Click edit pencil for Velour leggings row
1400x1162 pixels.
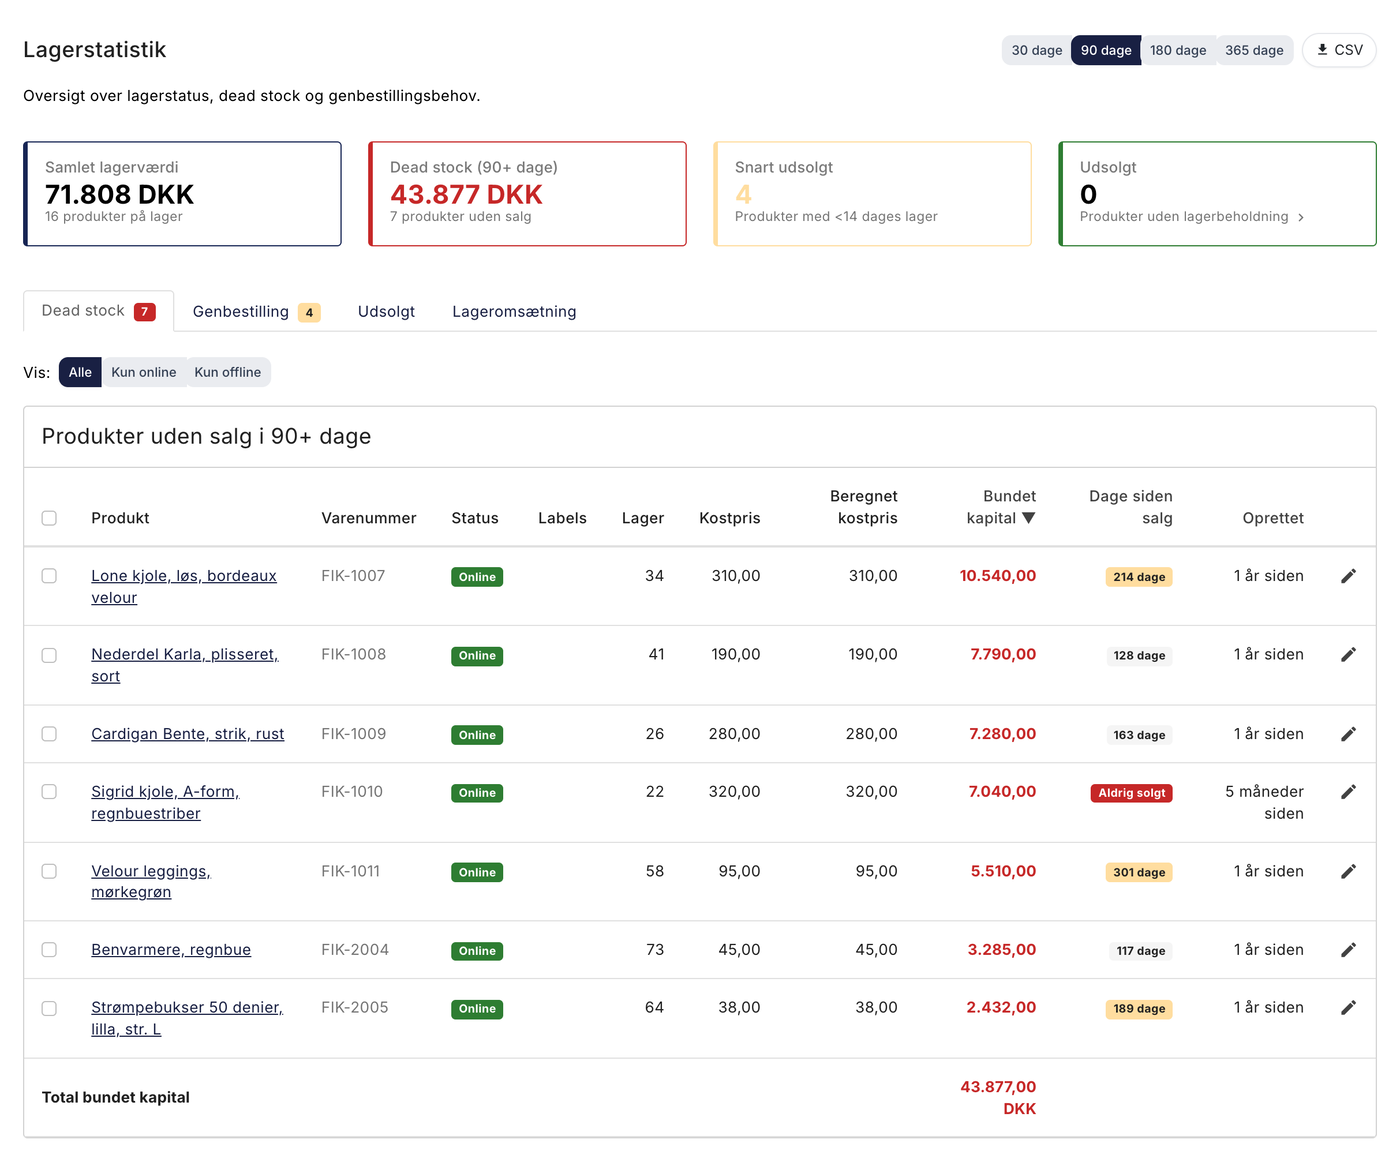tap(1348, 871)
